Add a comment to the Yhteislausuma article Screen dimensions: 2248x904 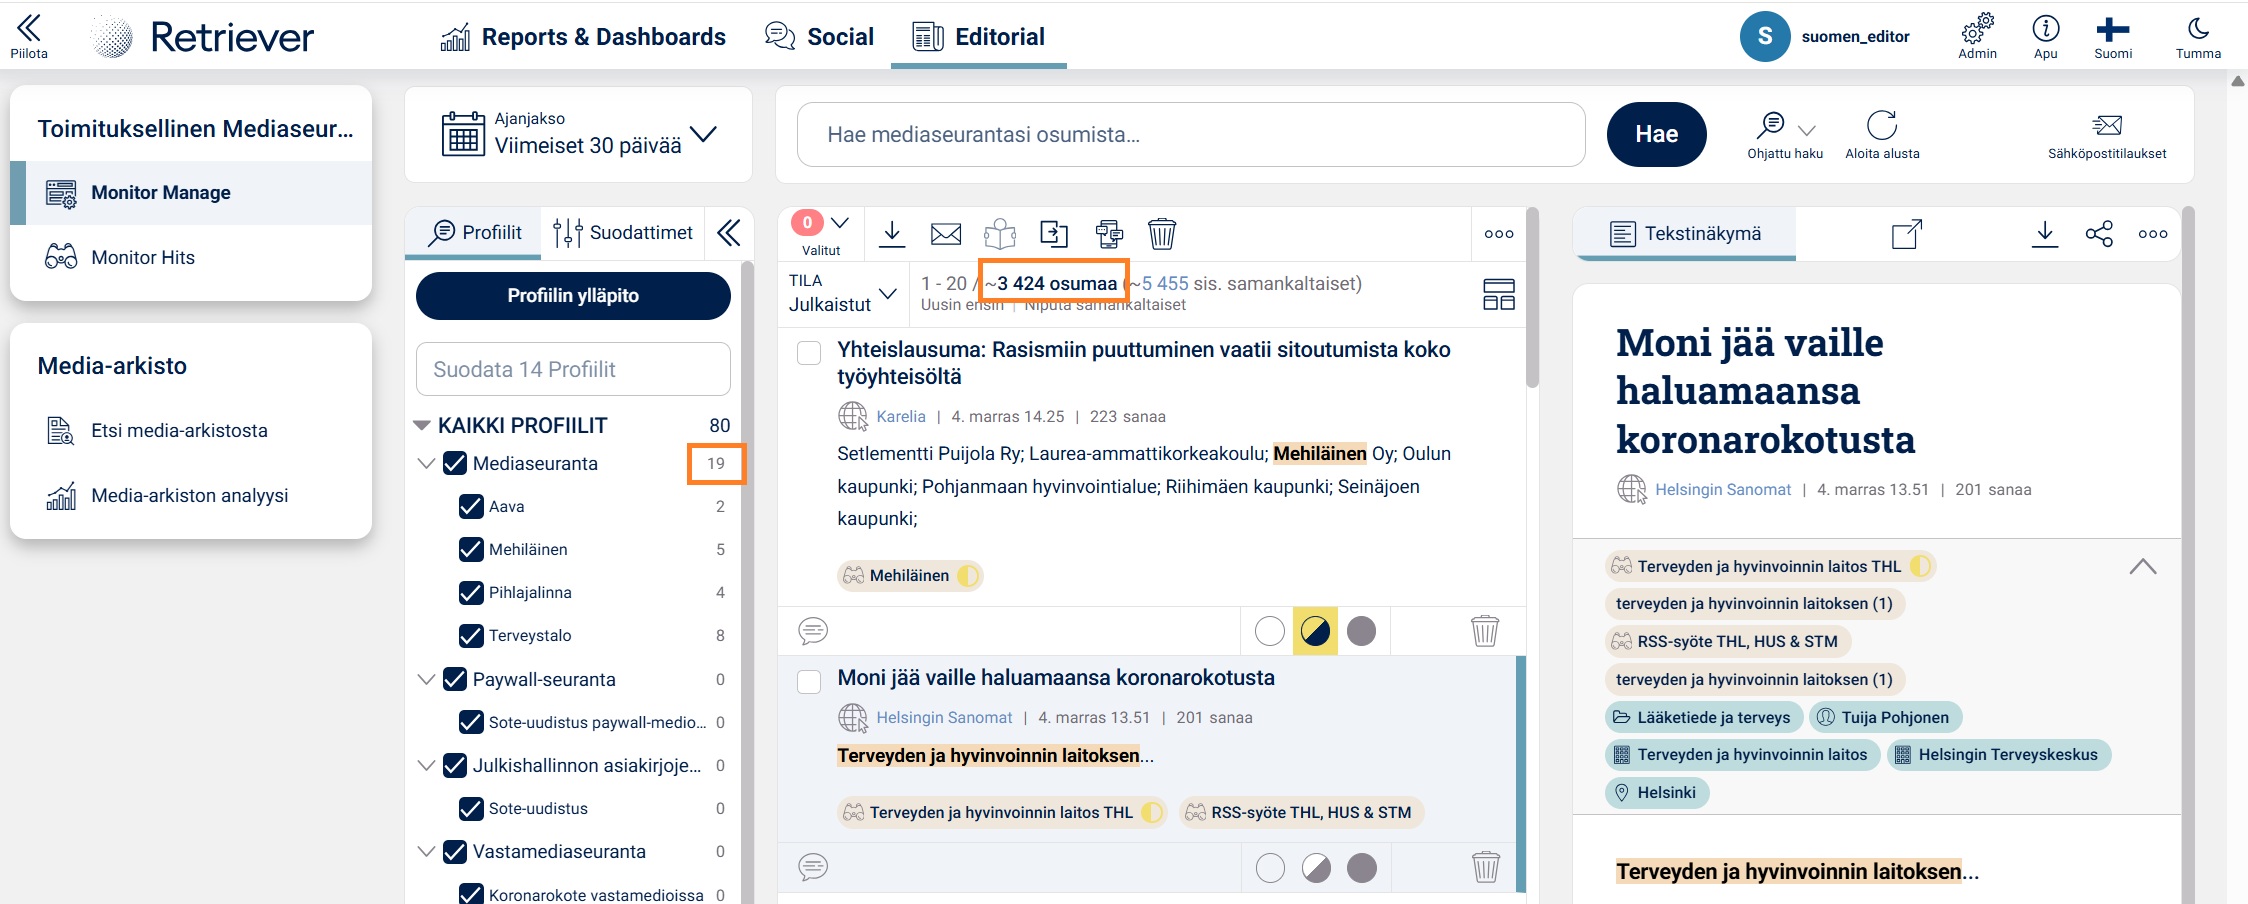(x=813, y=631)
